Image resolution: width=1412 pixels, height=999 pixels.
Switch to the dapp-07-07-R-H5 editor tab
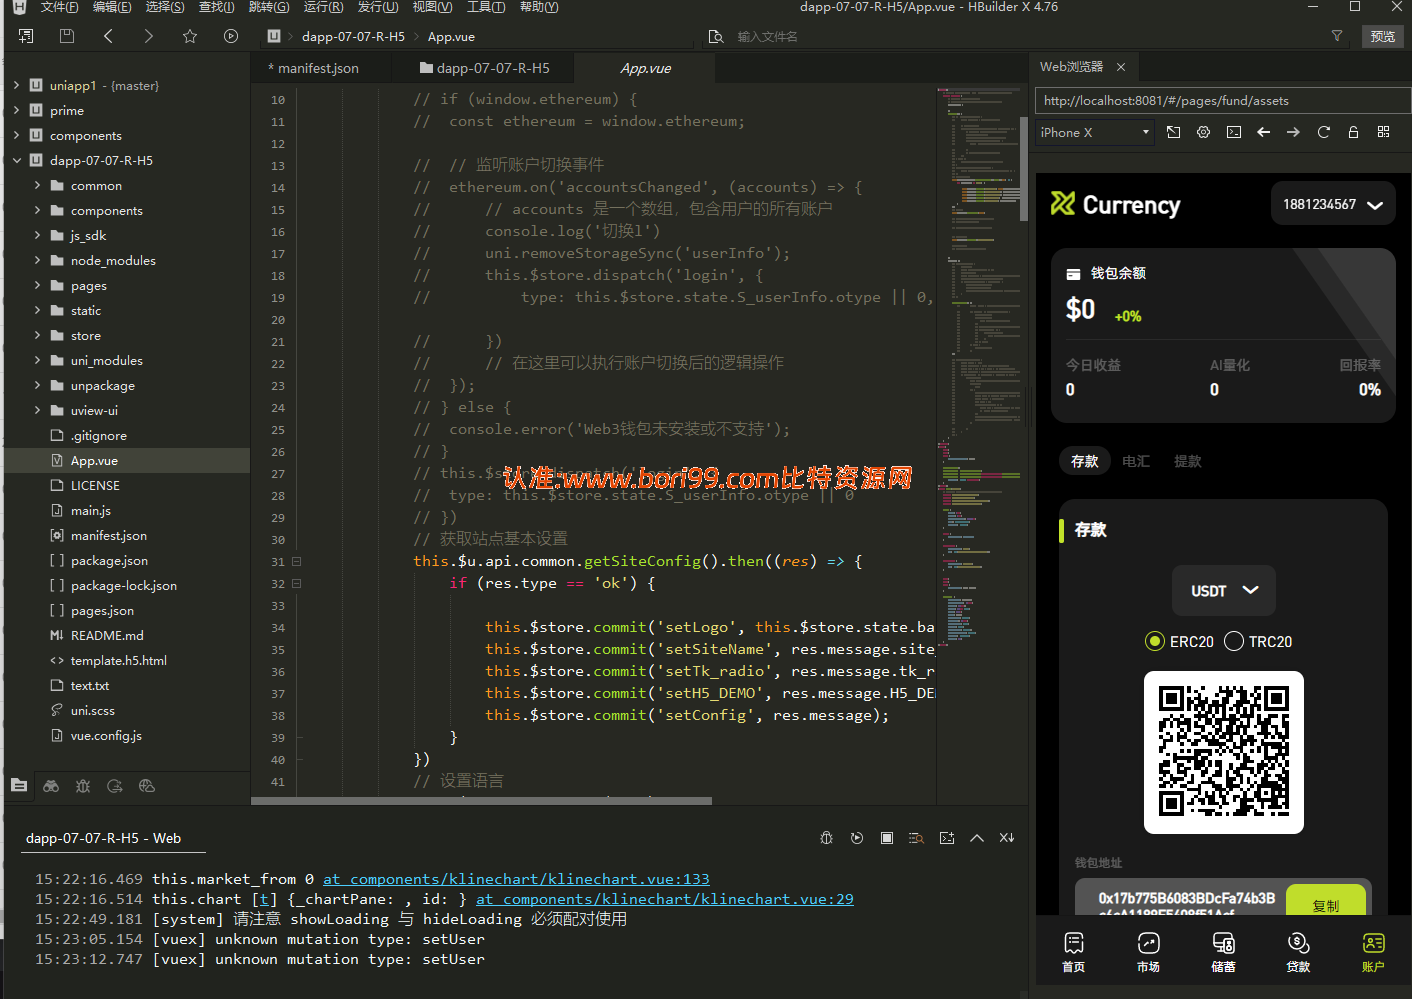pyautogui.click(x=485, y=68)
